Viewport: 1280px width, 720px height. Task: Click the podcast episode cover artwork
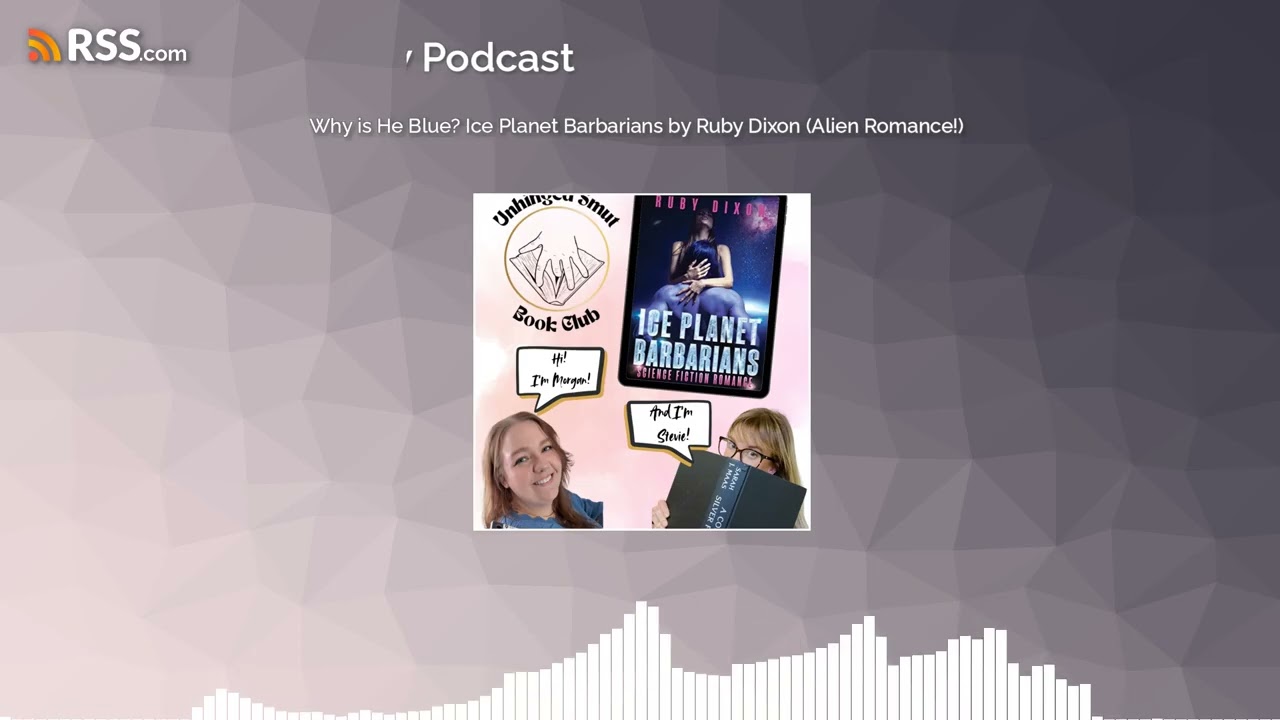[642, 361]
